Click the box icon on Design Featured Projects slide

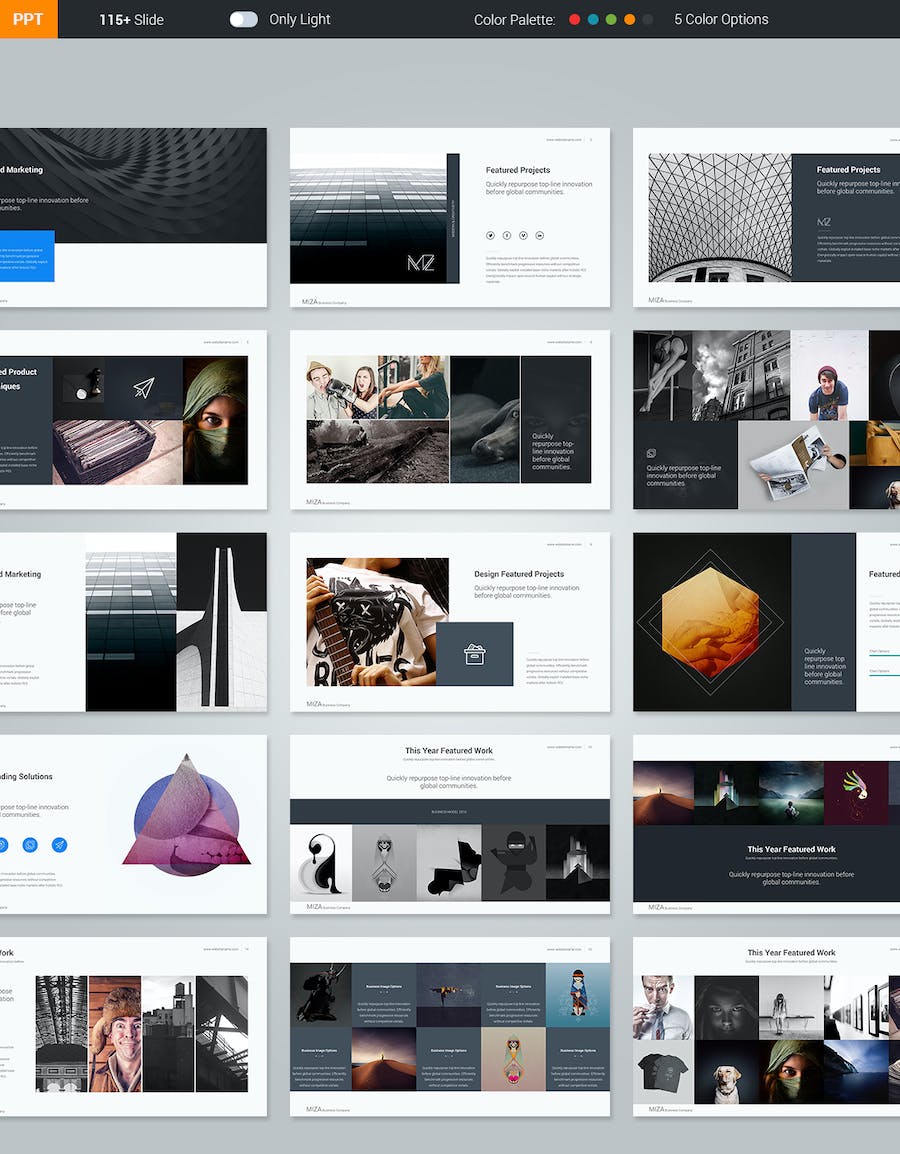point(474,653)
